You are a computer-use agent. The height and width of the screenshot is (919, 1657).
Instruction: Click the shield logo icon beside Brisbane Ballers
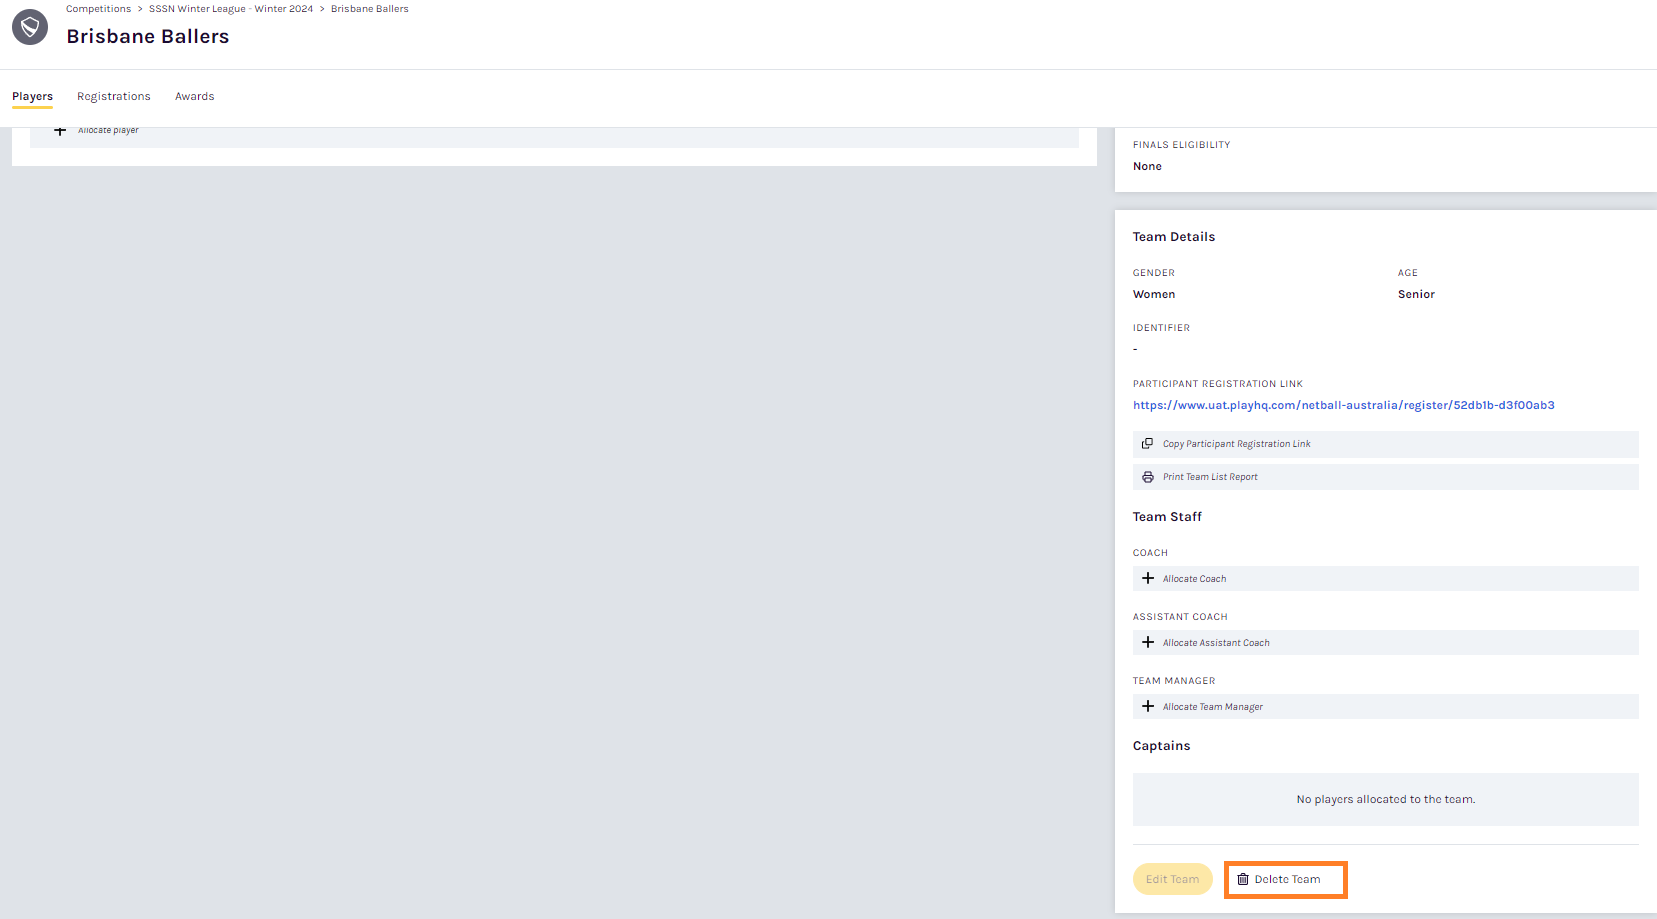(30, 27)
